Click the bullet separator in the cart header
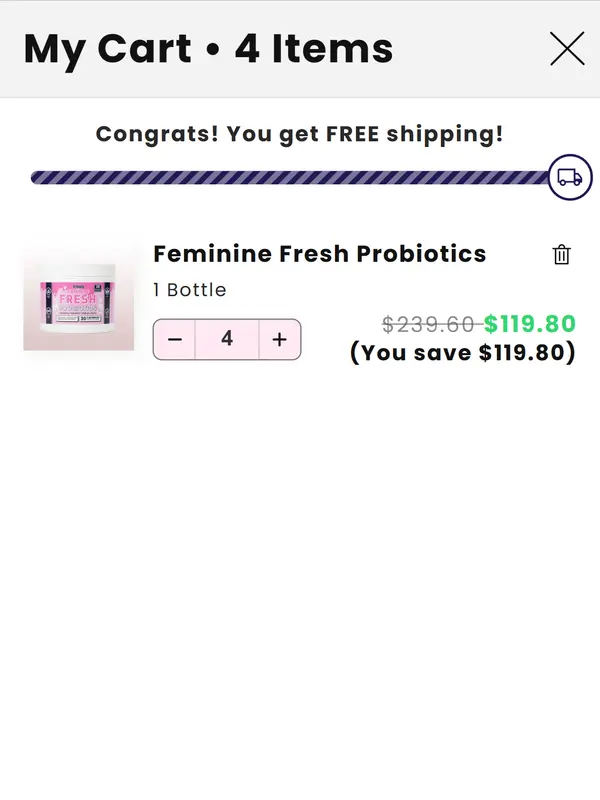The height and width of the screenshot is (800, 600). tap(213, 50)
